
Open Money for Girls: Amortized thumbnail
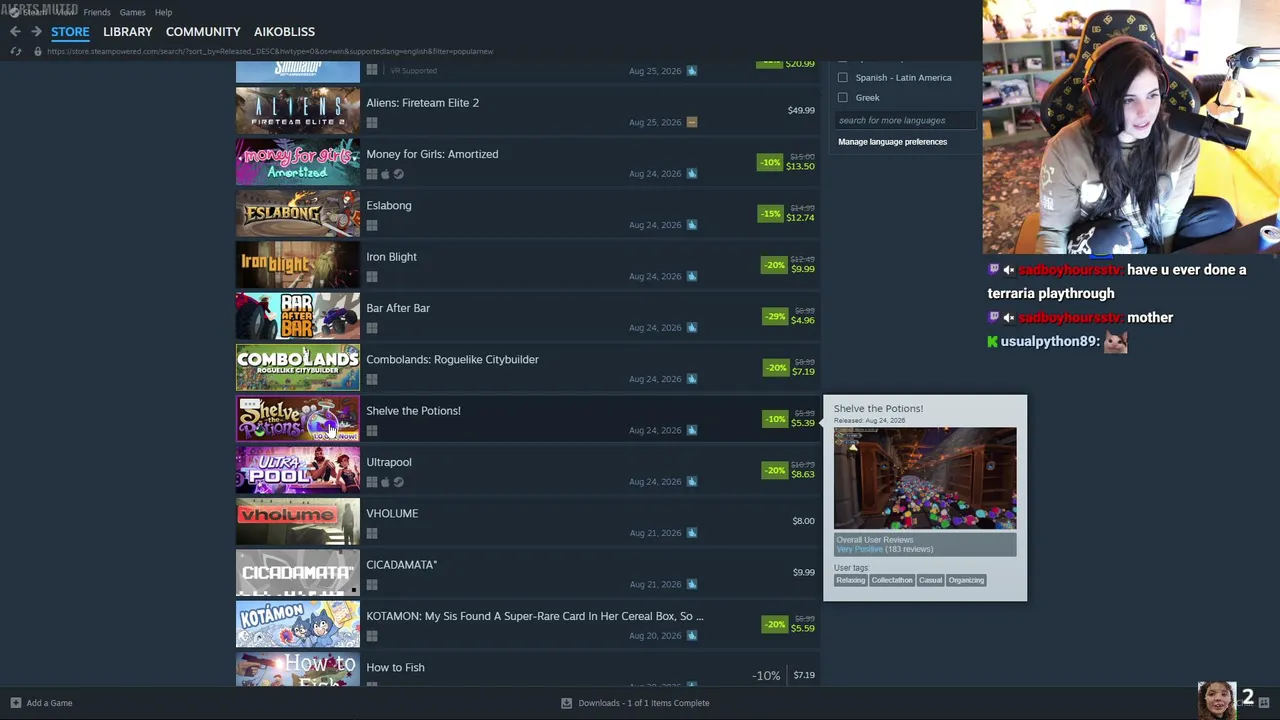click(x=297, y=162)
